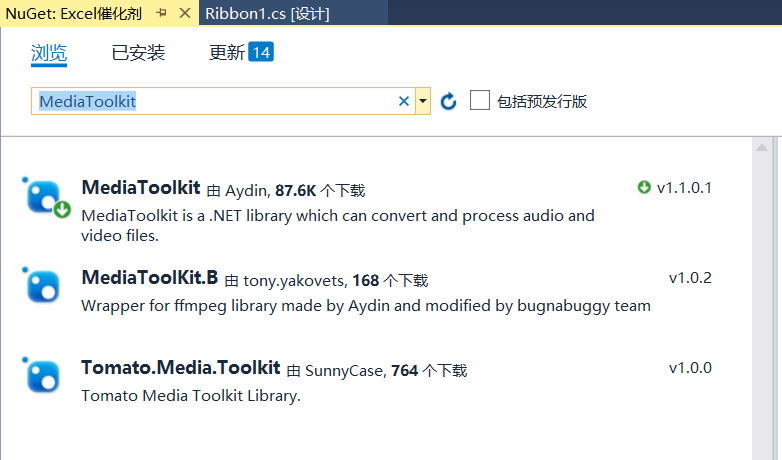The height and width of the screenshot is (460, 782).
Task: Click the Wrapper for ffmpeg library description
Action: (x=366, y=306)
